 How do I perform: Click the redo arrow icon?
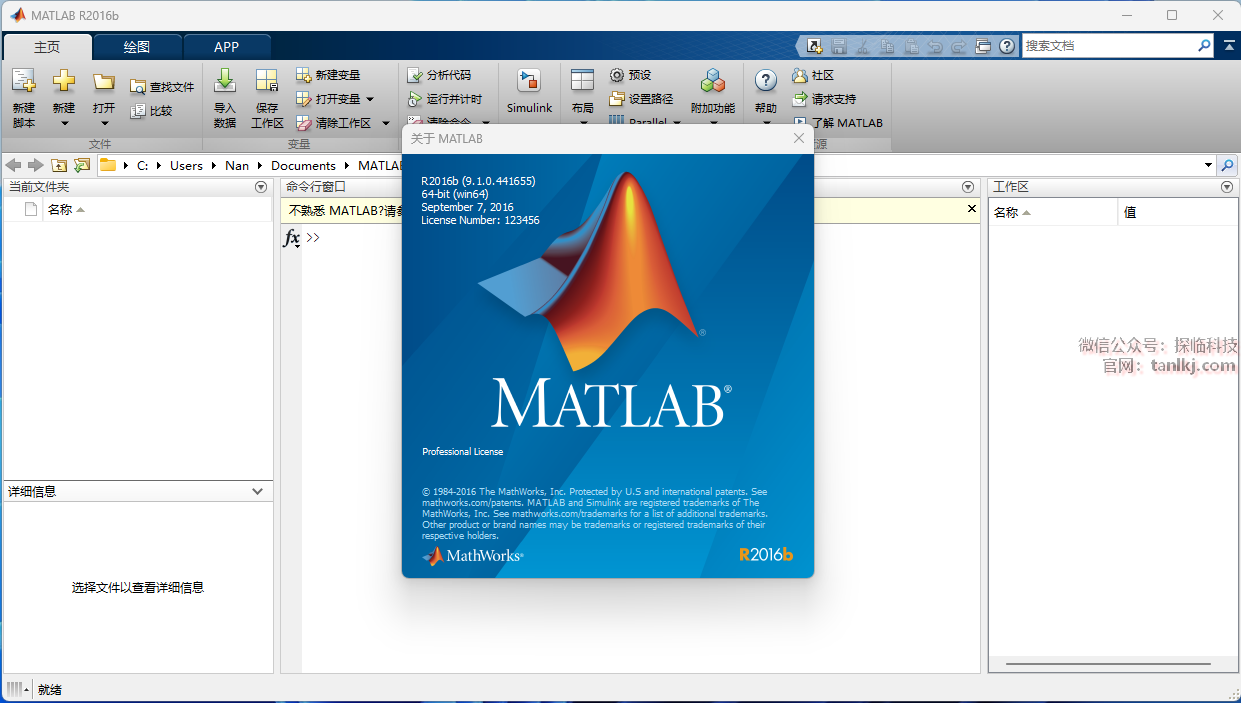point(958,46)
